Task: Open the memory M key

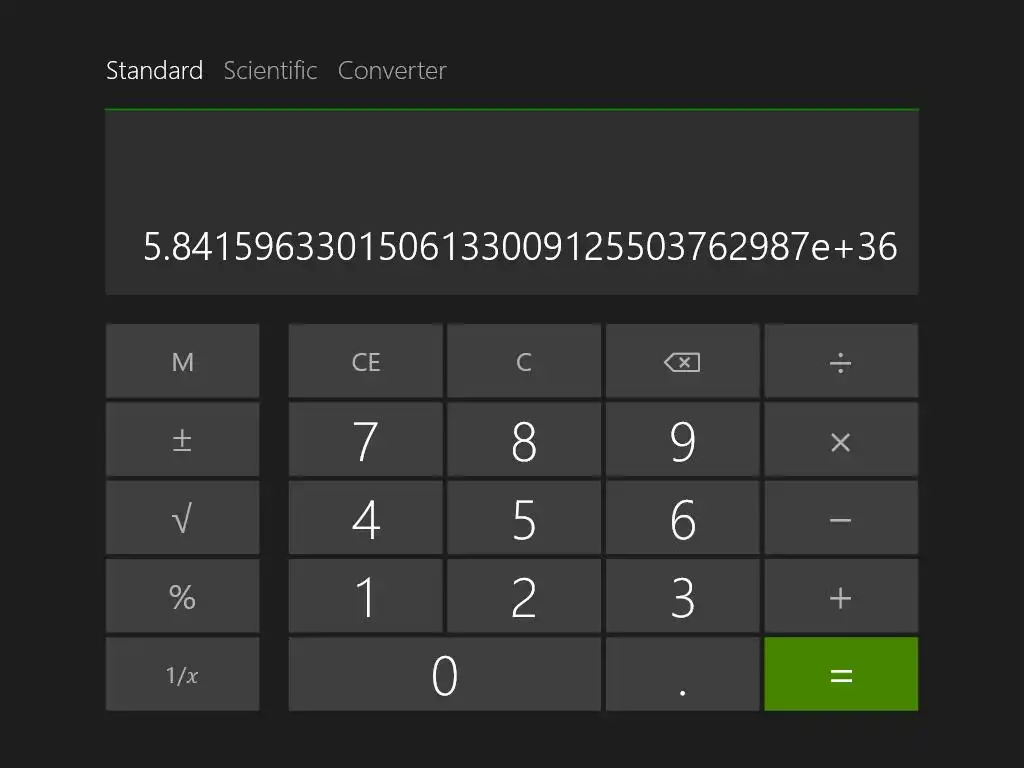Action: point(182,361)
